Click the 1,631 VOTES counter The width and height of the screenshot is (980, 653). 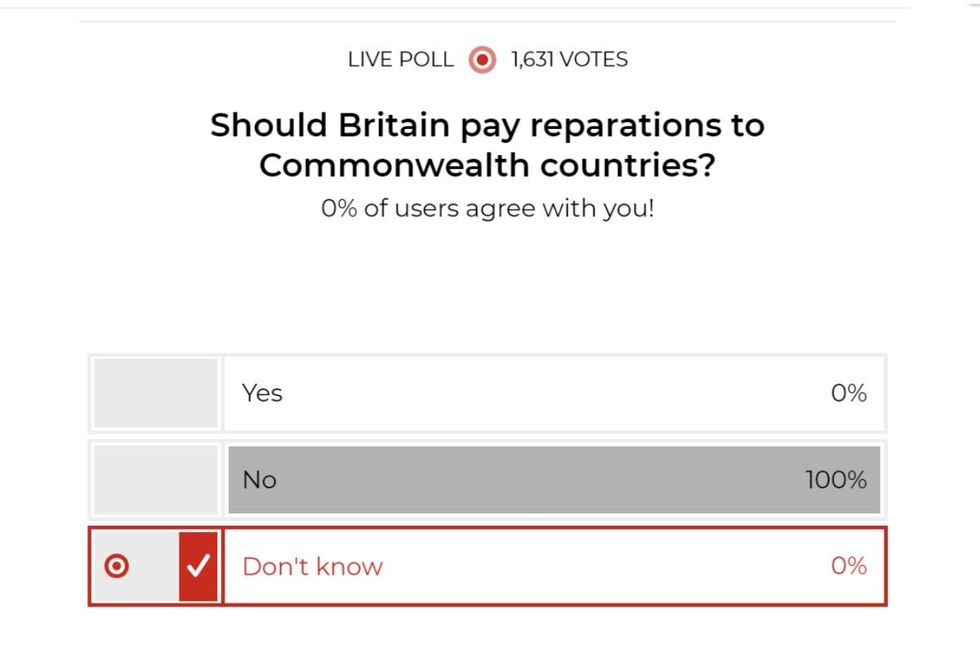569,60
